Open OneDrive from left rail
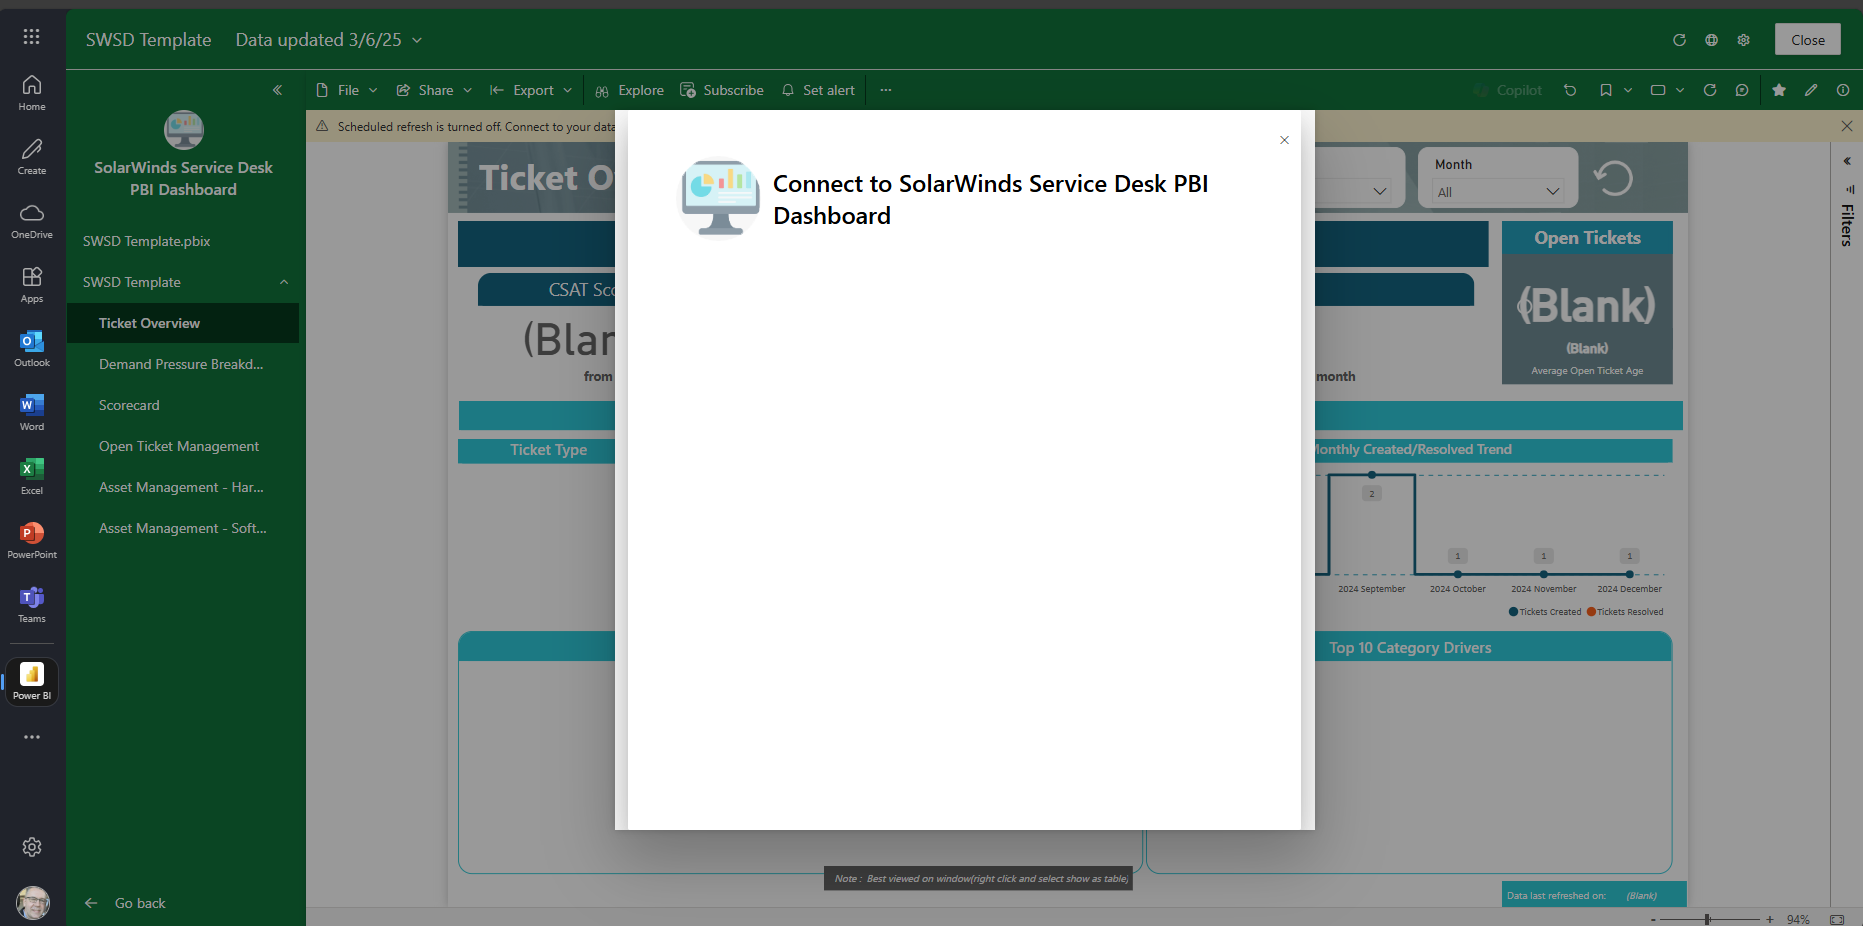Image resolution: width=1863 pixels, height=926 pixels. pyautogui.click(x=32, y=220)
